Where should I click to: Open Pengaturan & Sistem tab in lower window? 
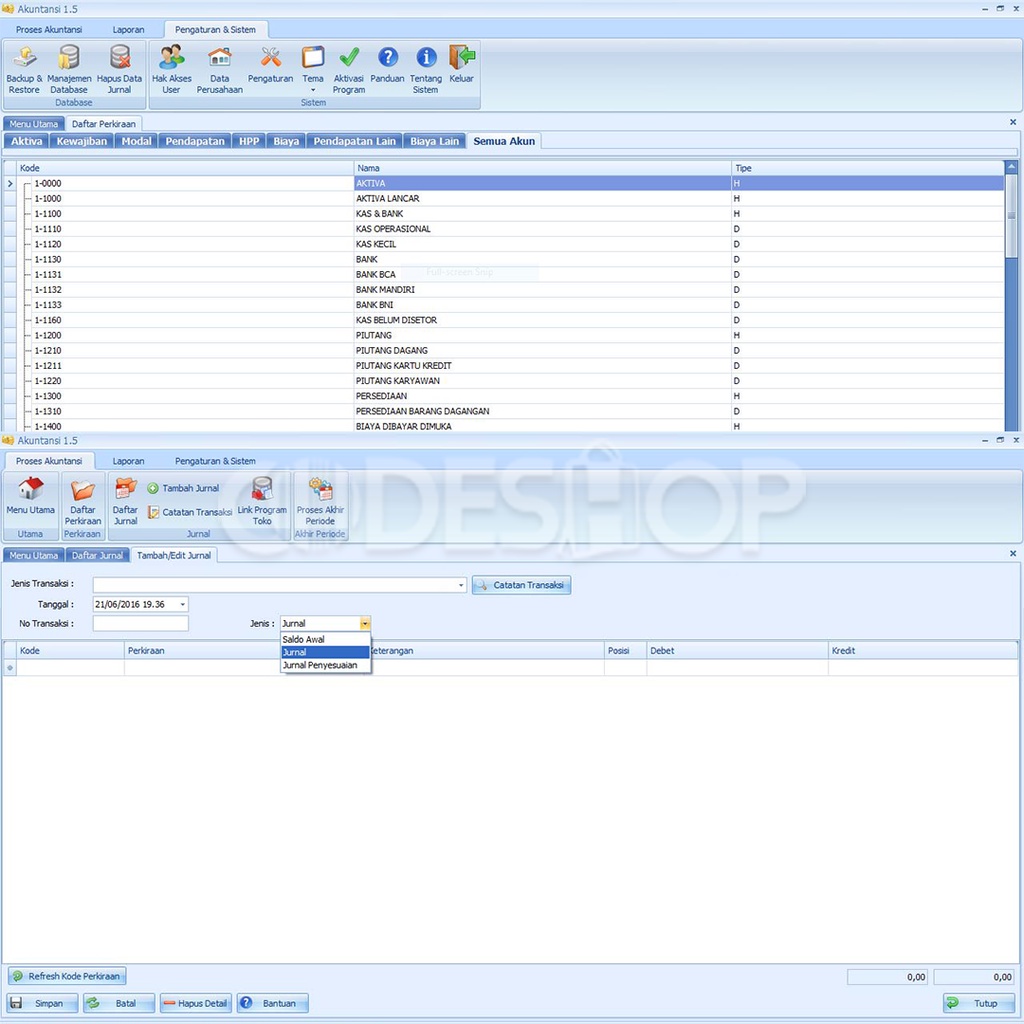point(215,461)
